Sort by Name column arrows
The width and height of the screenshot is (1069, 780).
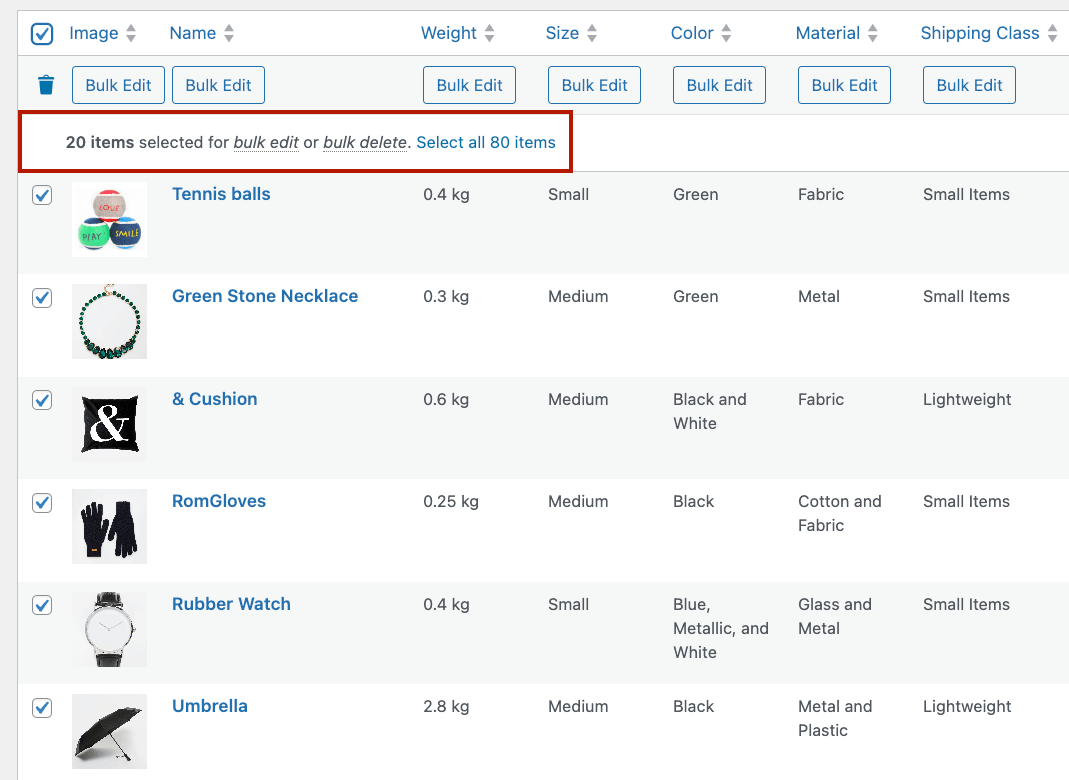point(229,34)
